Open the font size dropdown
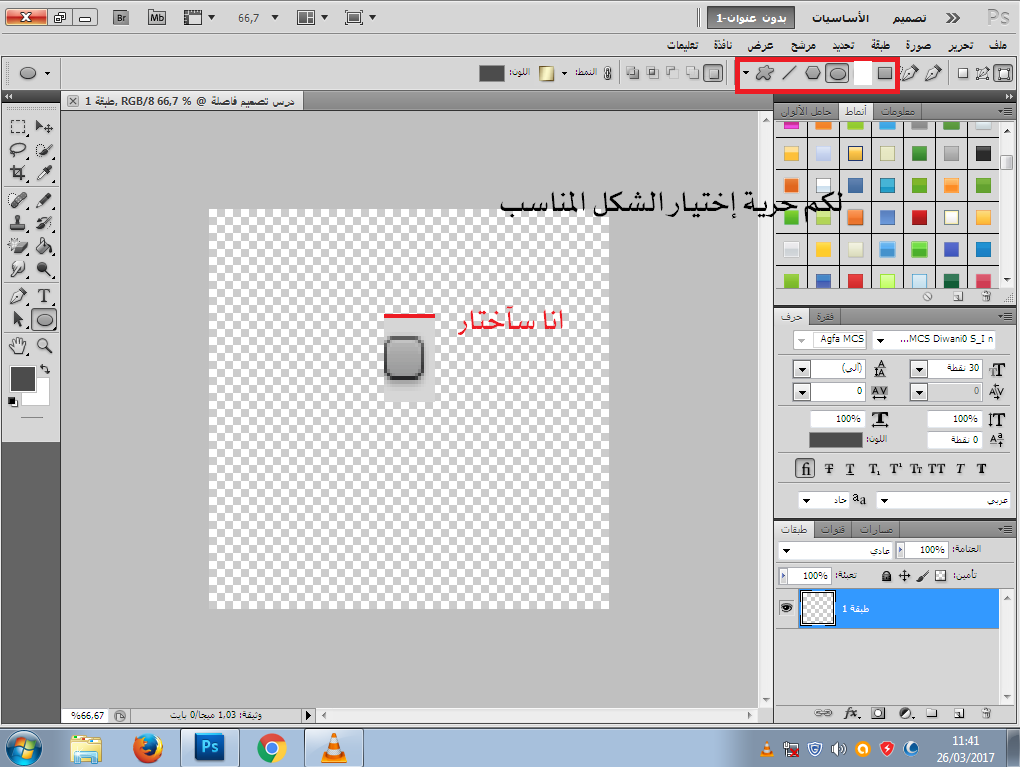Image resolution: width=1020 pixels, height=767 pixels. (x=919, y=369)
